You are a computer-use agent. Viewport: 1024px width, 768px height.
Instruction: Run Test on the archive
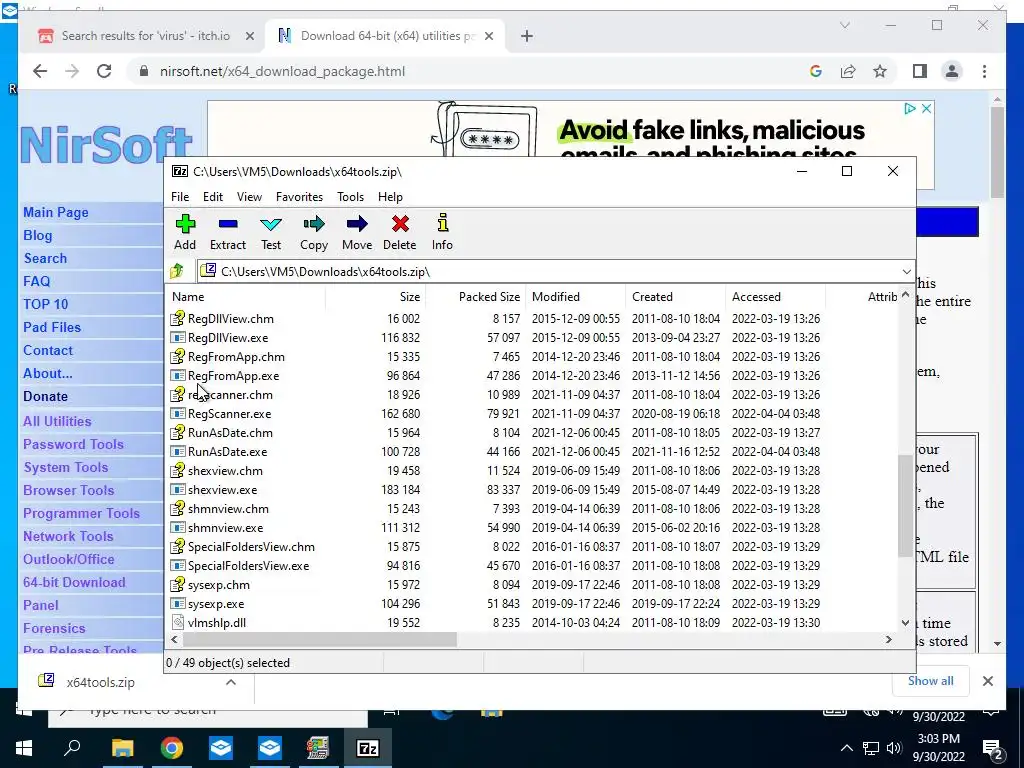pyautogui.click(x=271, y=232)
